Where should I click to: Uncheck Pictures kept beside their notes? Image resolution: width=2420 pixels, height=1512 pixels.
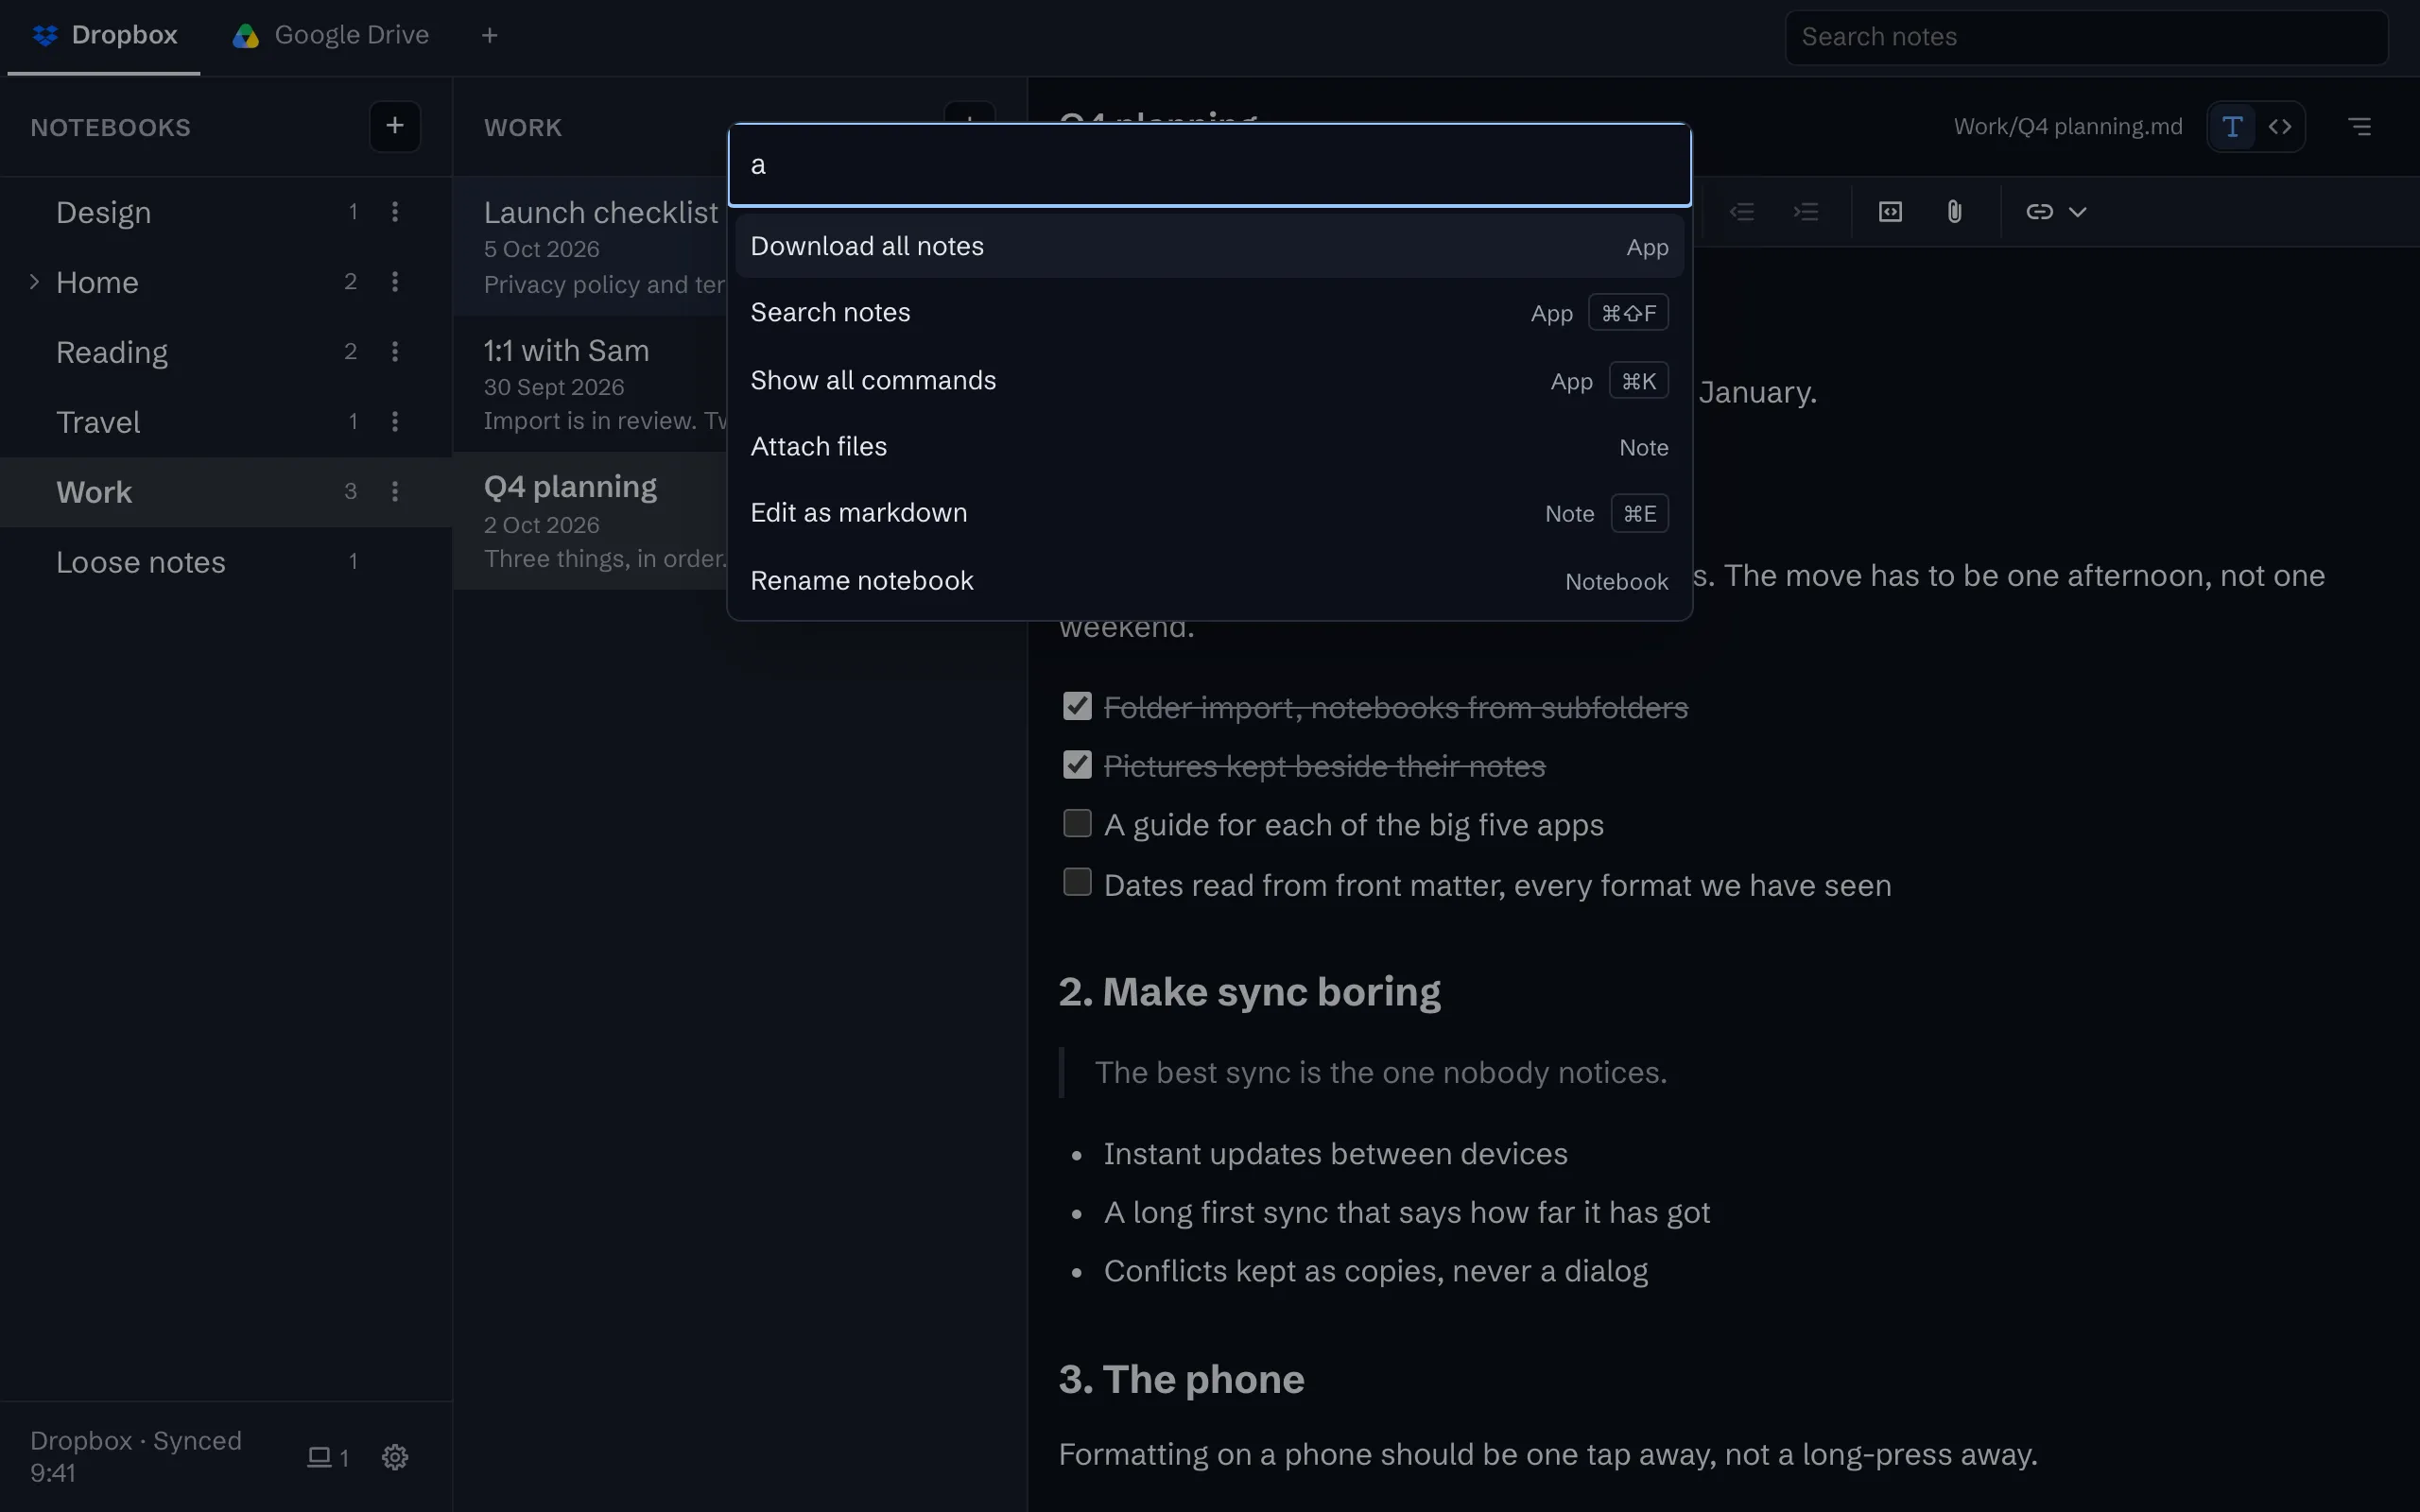[x=1077, y=765]
